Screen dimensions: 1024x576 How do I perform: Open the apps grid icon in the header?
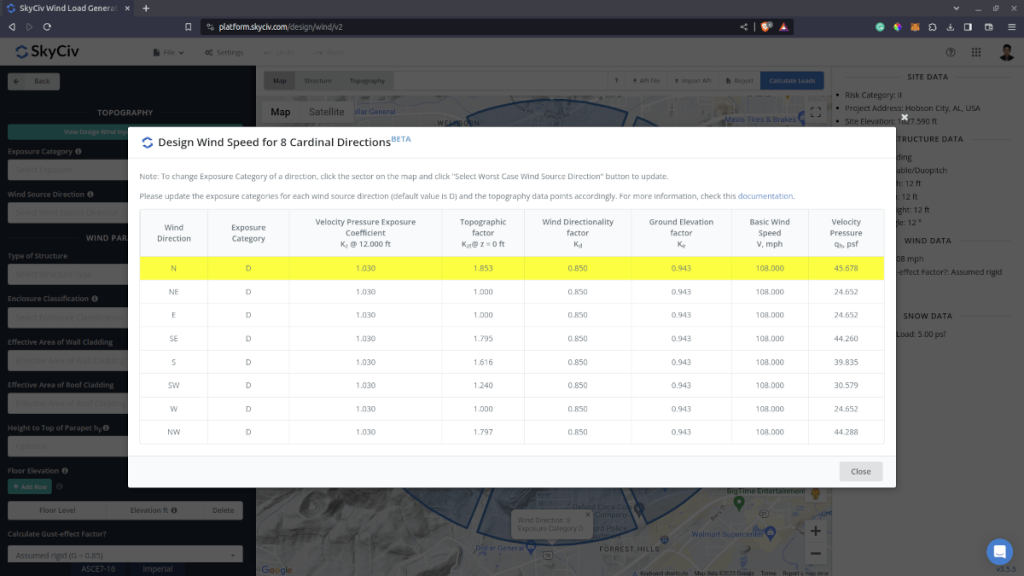(976, 52)
